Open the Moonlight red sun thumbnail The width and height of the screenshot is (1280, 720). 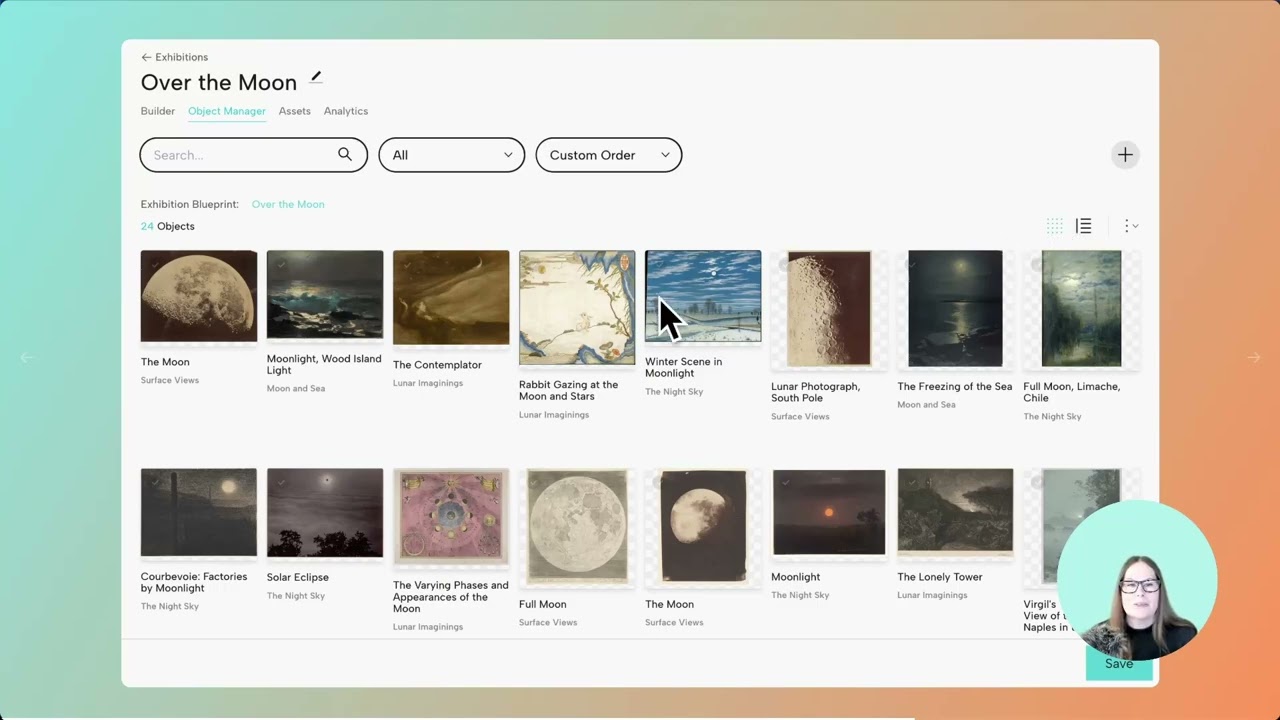pyautogui.click(x=829, y=512)
